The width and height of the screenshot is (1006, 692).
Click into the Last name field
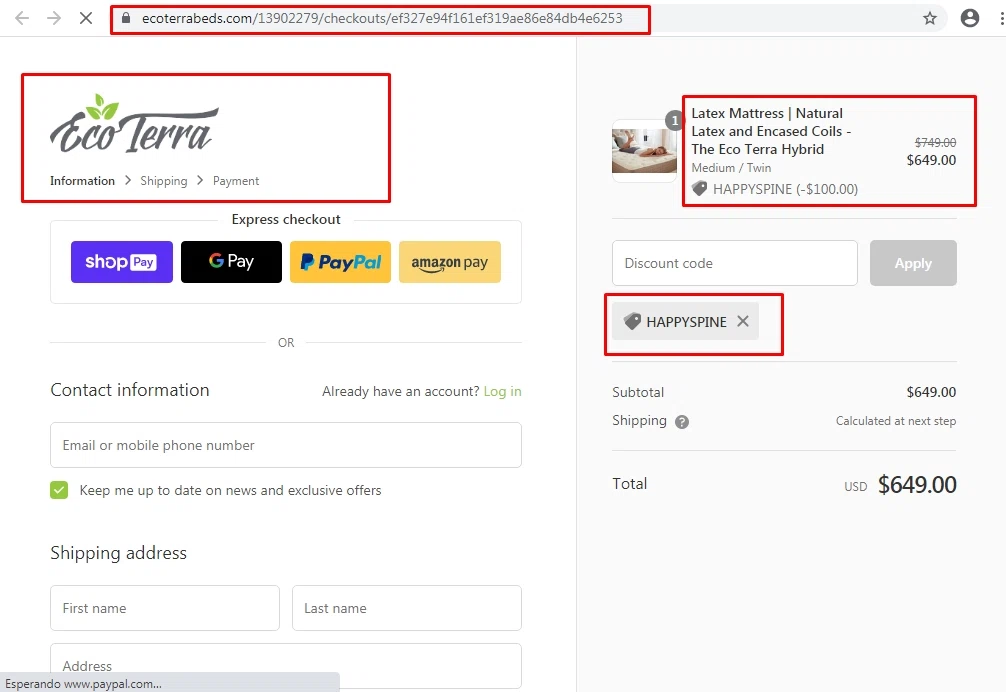click(x=407, y=608)
